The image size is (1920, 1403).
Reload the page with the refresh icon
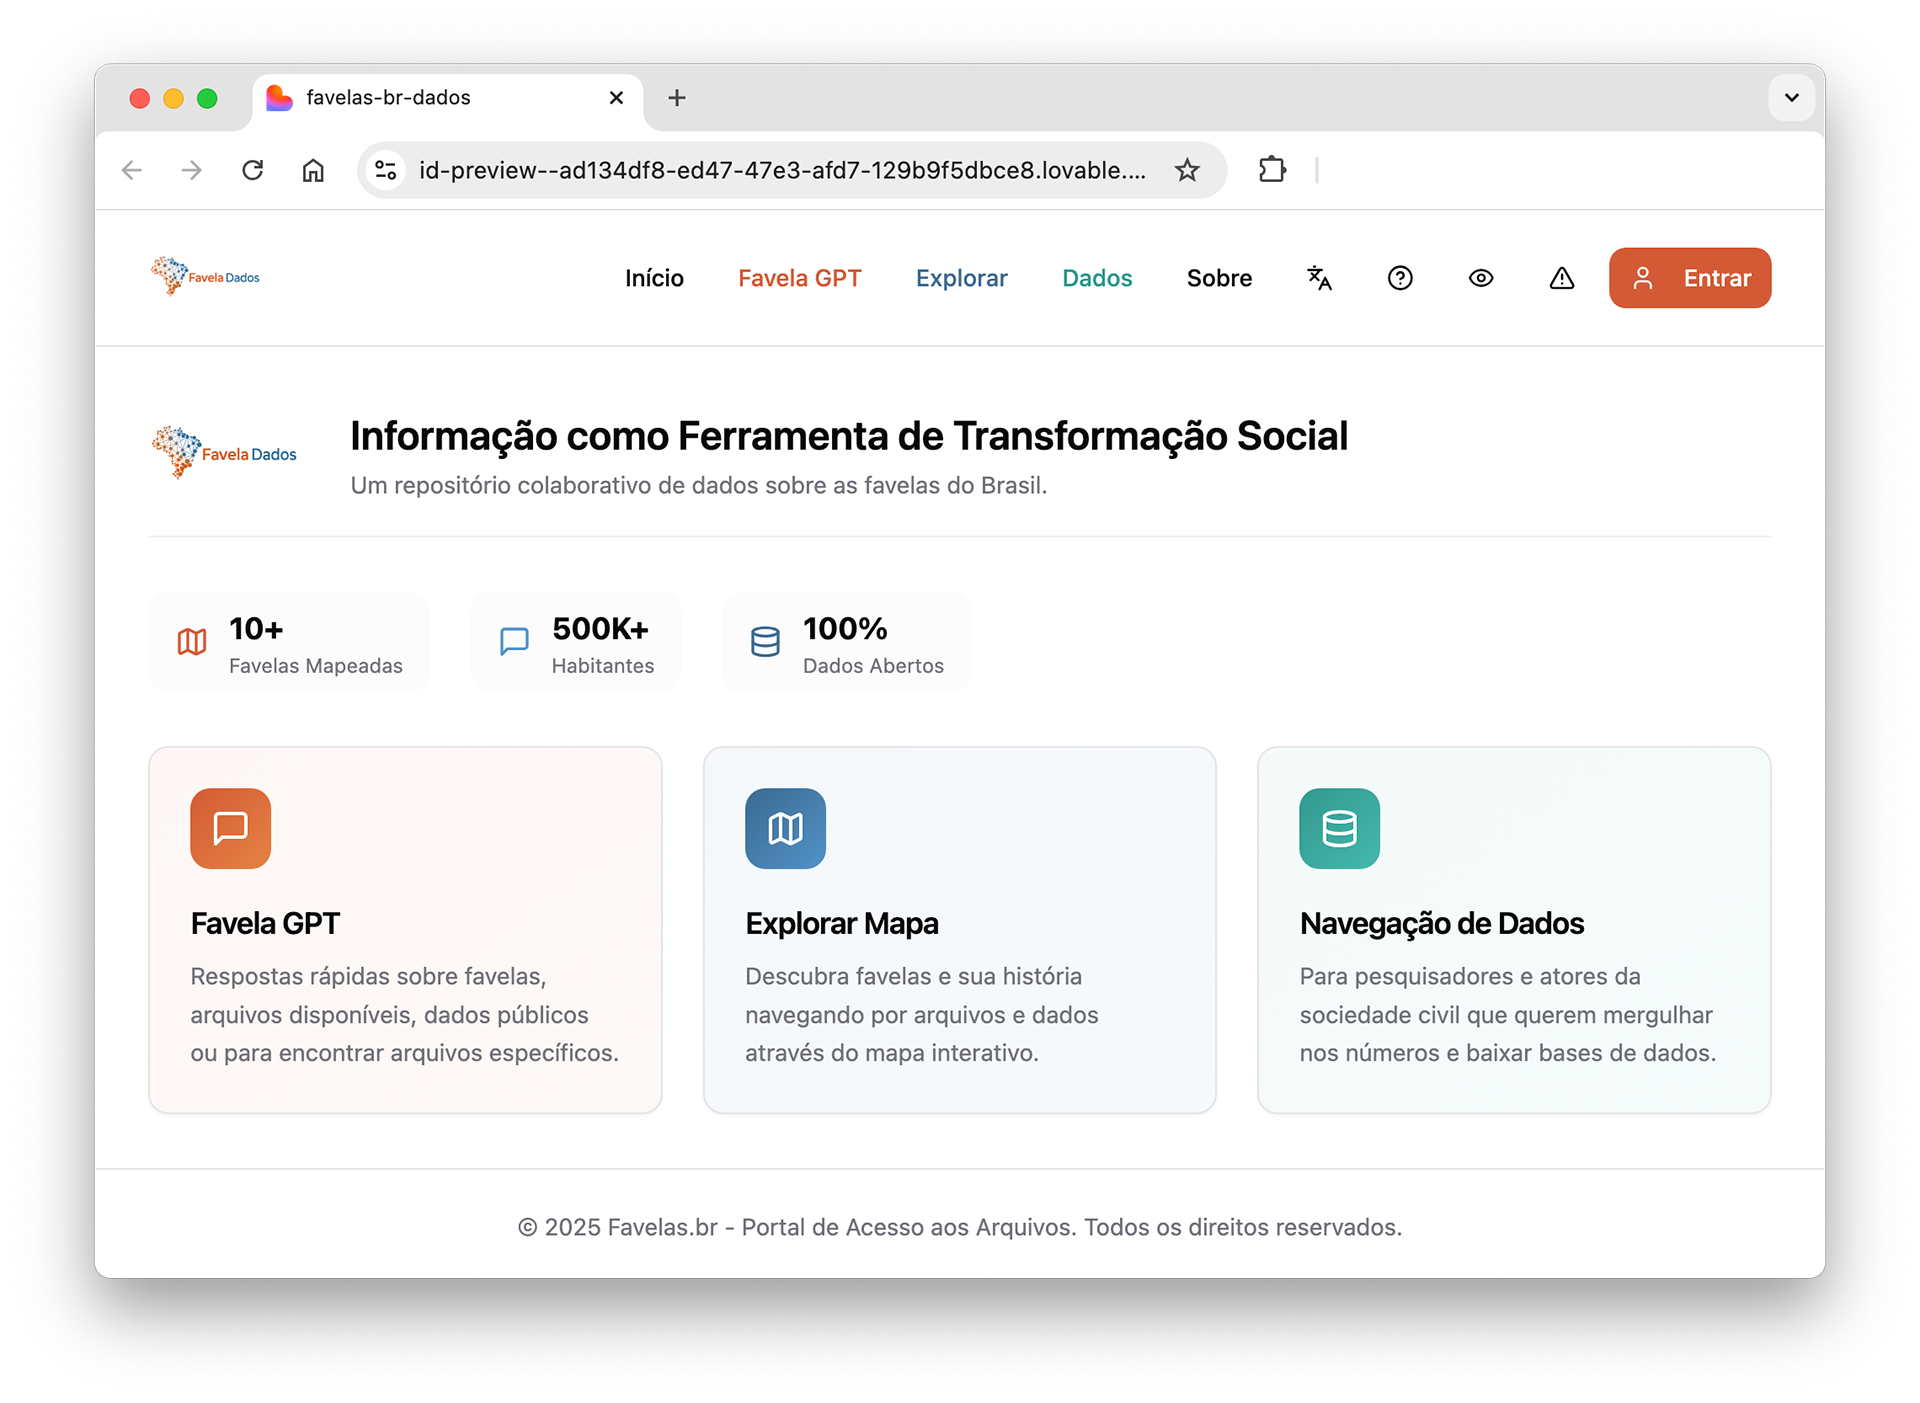pyautogui.click(x=253, y=170)
